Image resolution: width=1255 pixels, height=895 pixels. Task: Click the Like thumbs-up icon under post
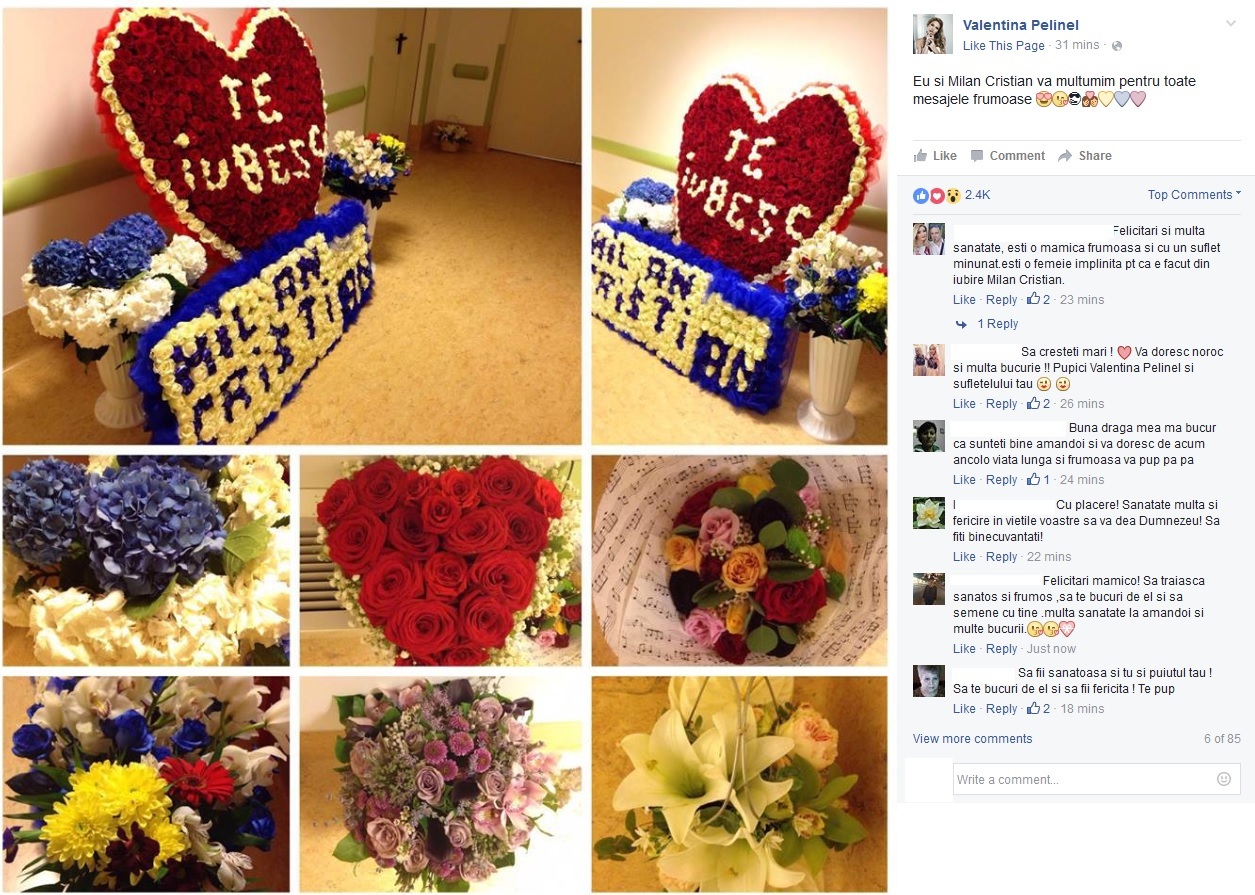coord(920,156)
